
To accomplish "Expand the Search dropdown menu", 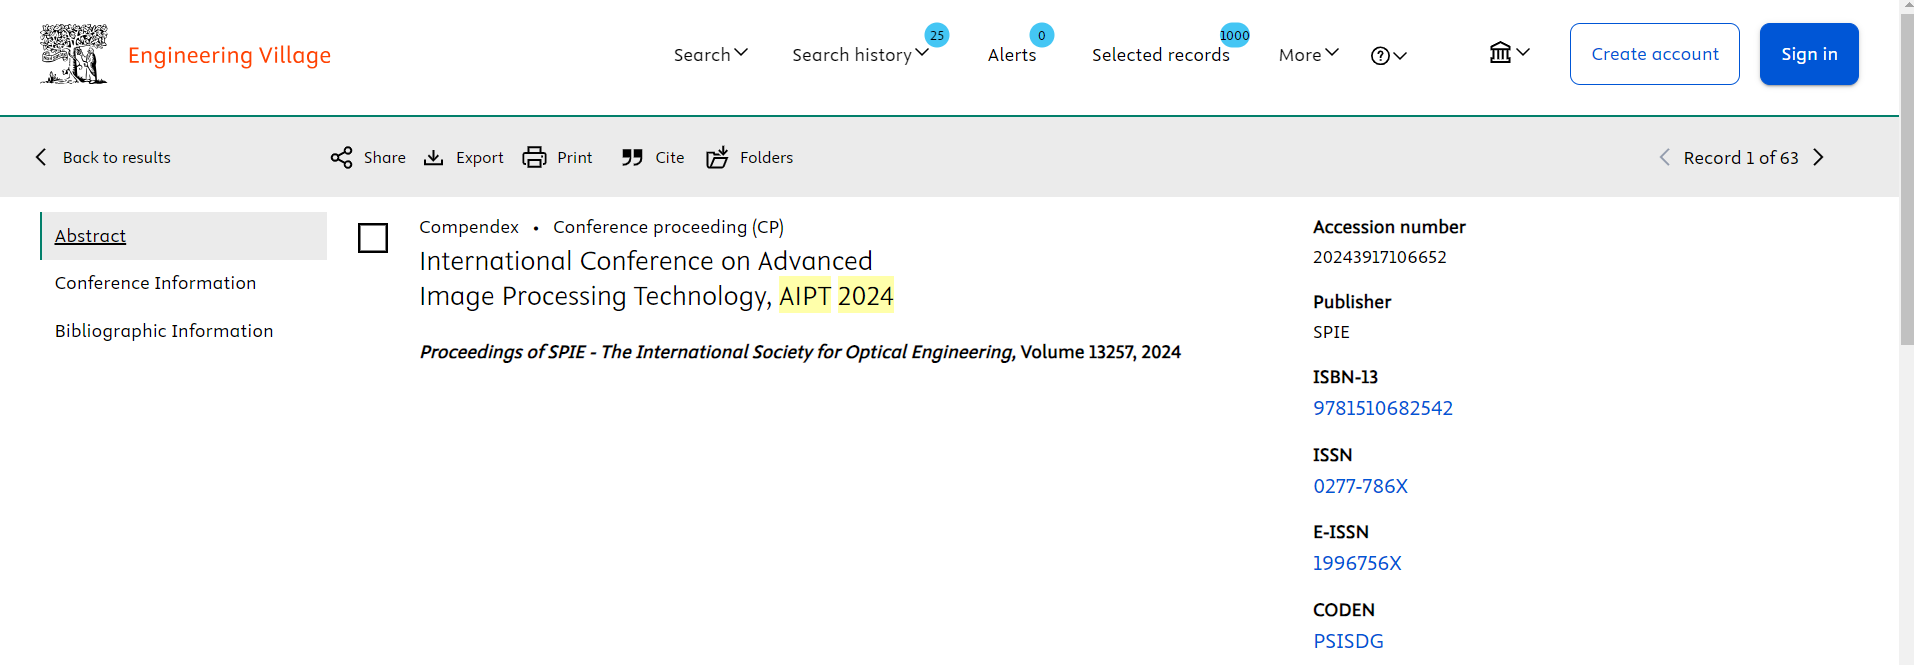I will click(x=710, y=54).
